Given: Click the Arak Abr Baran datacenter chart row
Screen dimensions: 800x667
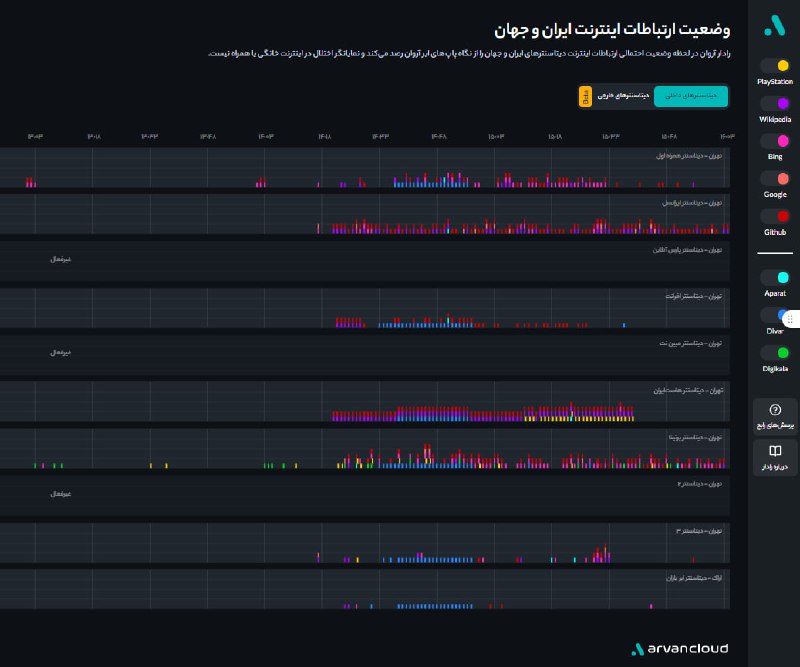Looking at the screenshot, I should [x=365, y=590].
